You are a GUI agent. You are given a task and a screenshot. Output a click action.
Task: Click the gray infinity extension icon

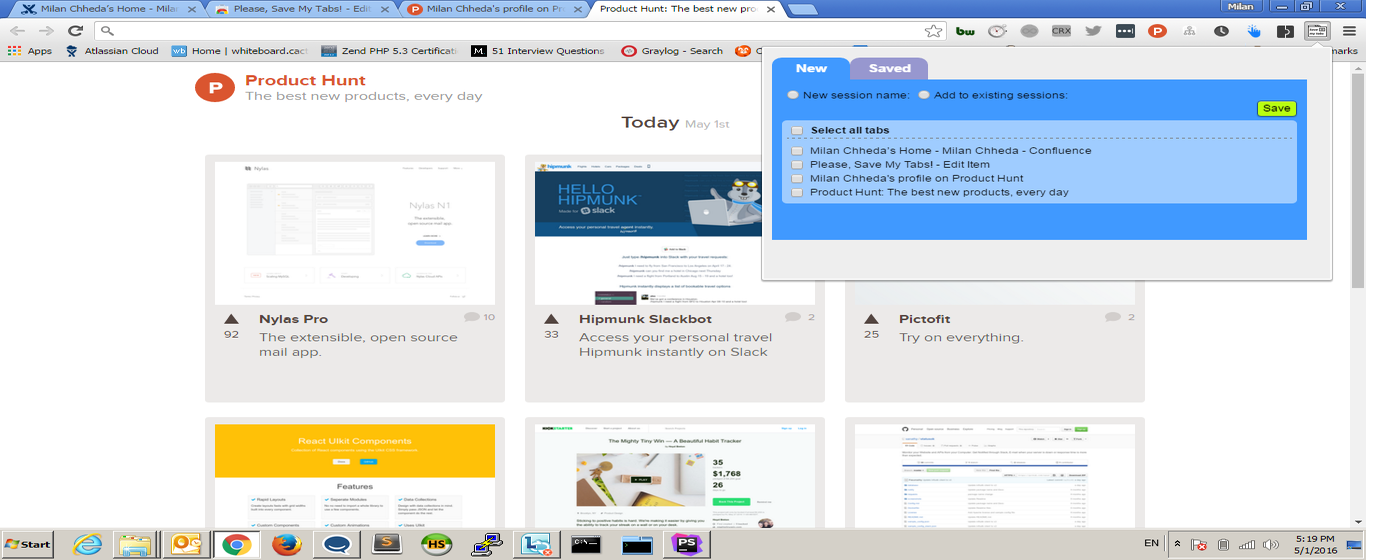click(x=1029, y=31)
